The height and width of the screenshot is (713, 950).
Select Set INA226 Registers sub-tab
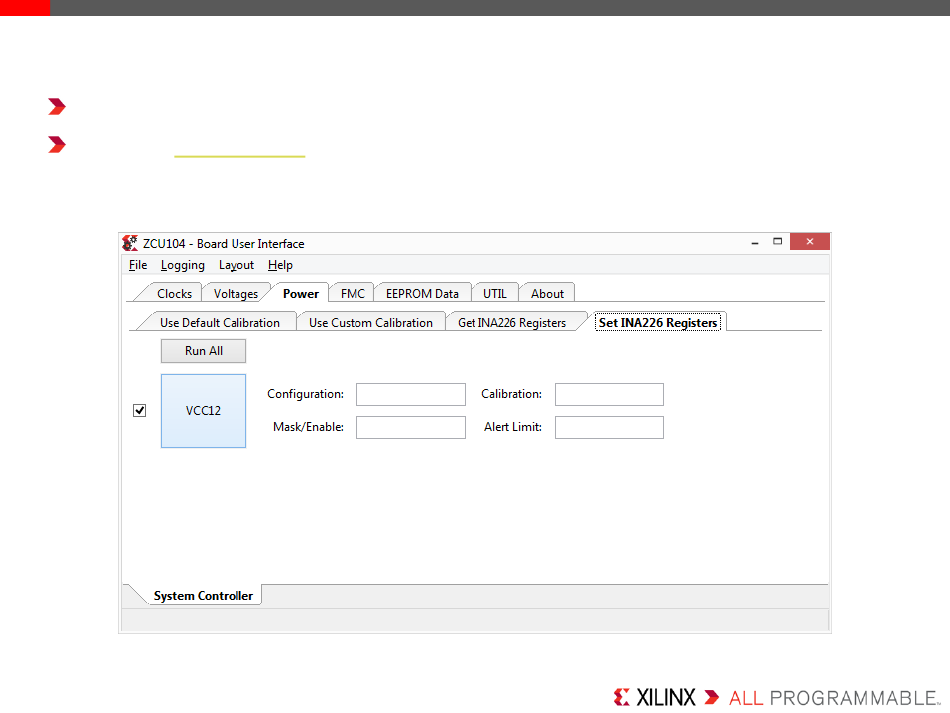tap(658, 322)
